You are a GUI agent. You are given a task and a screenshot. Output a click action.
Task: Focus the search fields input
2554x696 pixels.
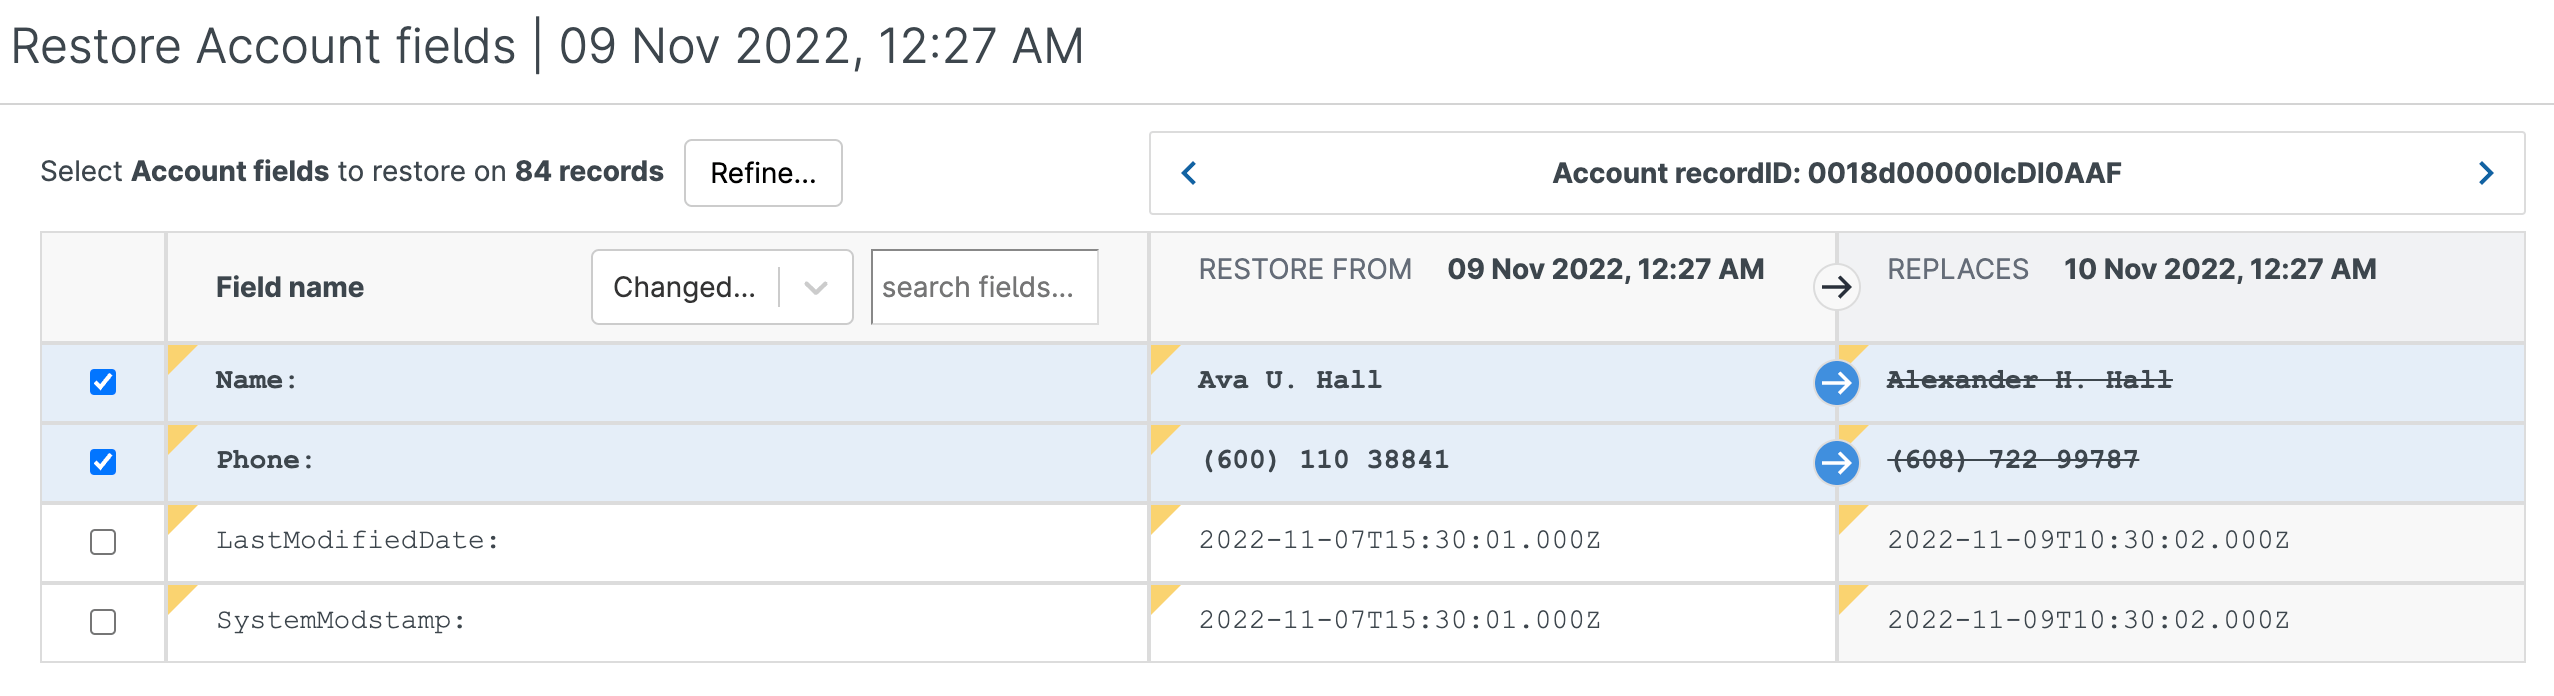984,288
